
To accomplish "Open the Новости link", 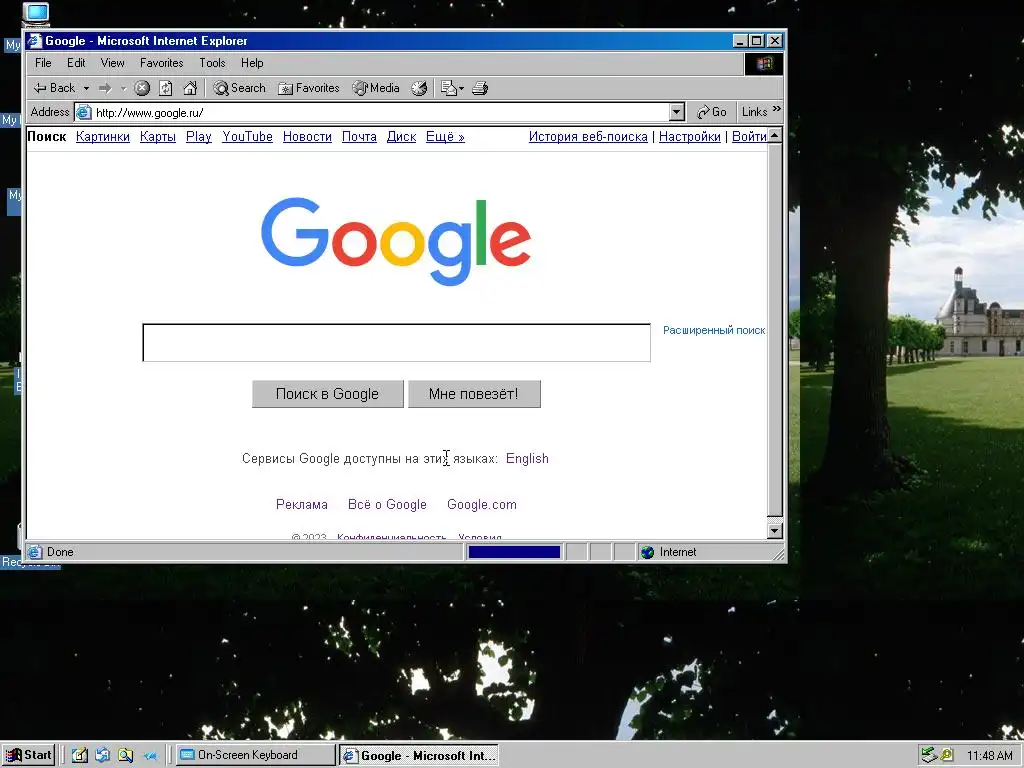I will pyautogui.click(x=307, y=136).
